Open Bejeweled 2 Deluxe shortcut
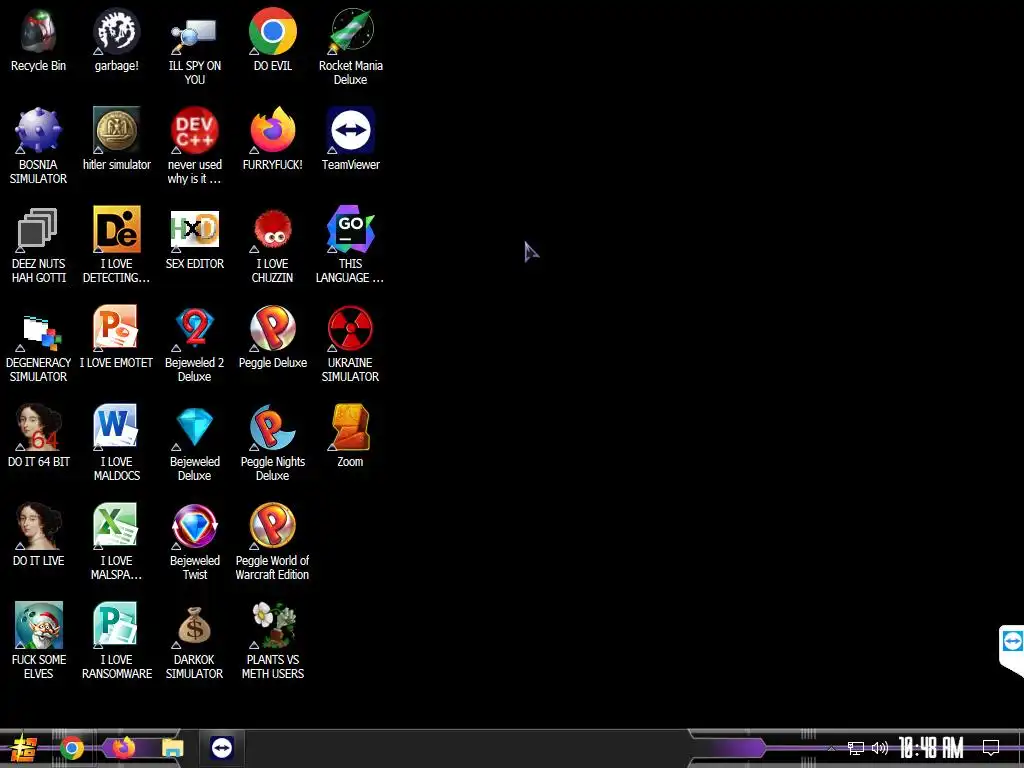The width and height of the screenshot is (1024, 768). (x=194, y=328)
